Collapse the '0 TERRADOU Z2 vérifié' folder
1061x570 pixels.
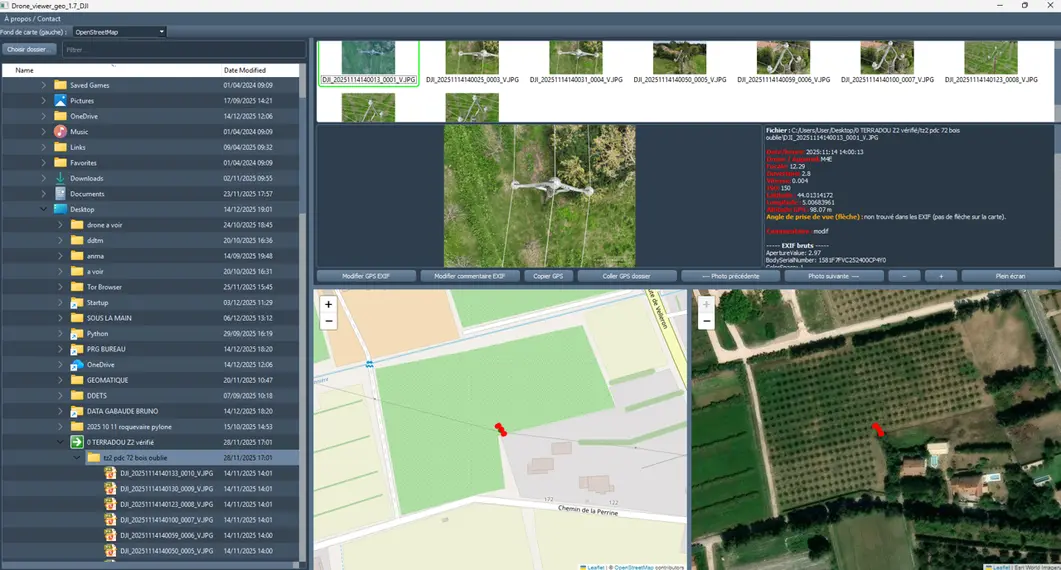60,442
